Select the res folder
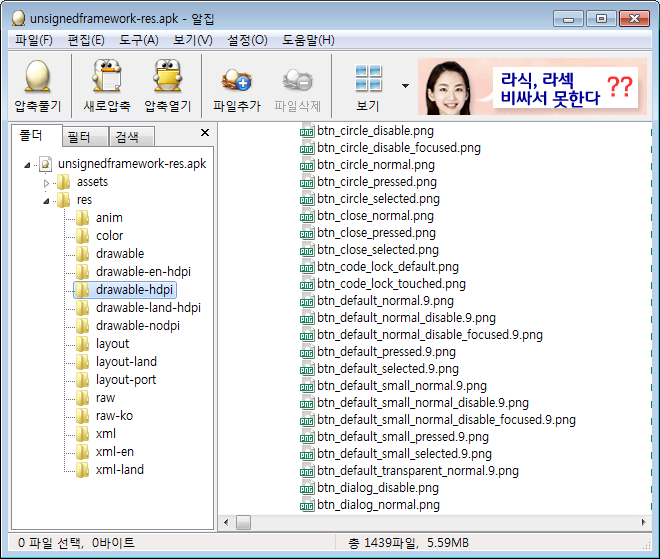The image size is (660, 559). click(84, 200)
